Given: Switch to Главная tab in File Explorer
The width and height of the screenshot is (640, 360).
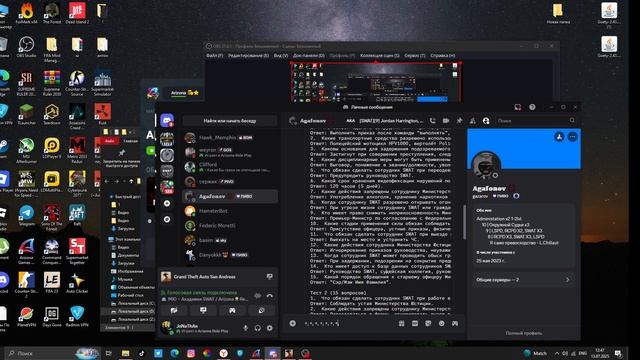Looking at the screenshot, I should [x=131, y=141].
